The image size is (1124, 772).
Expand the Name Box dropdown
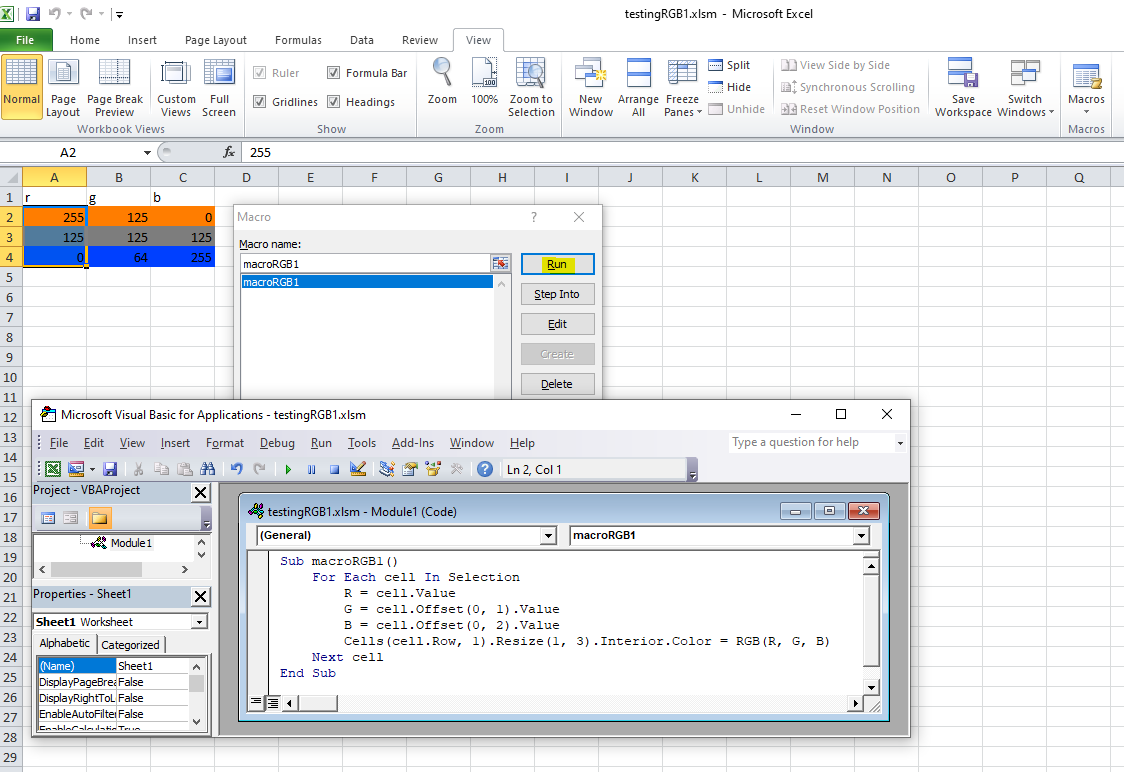[x=147, y=152]
